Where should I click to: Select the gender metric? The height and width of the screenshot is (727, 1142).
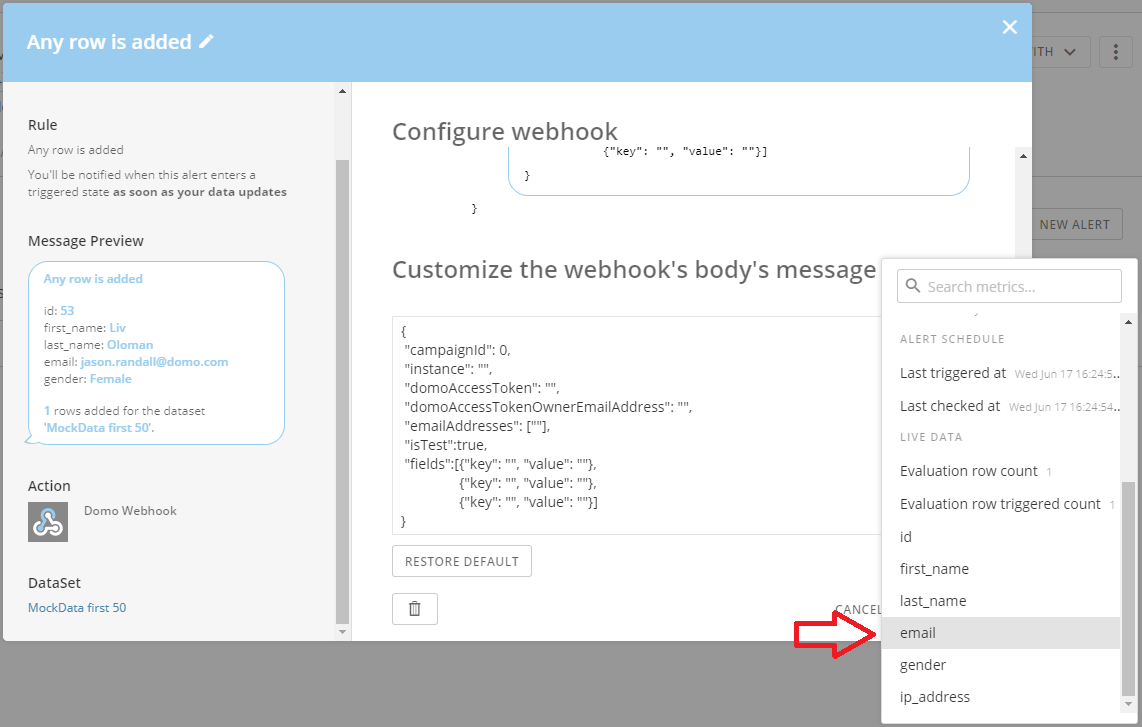click(x=1000, y=665)
